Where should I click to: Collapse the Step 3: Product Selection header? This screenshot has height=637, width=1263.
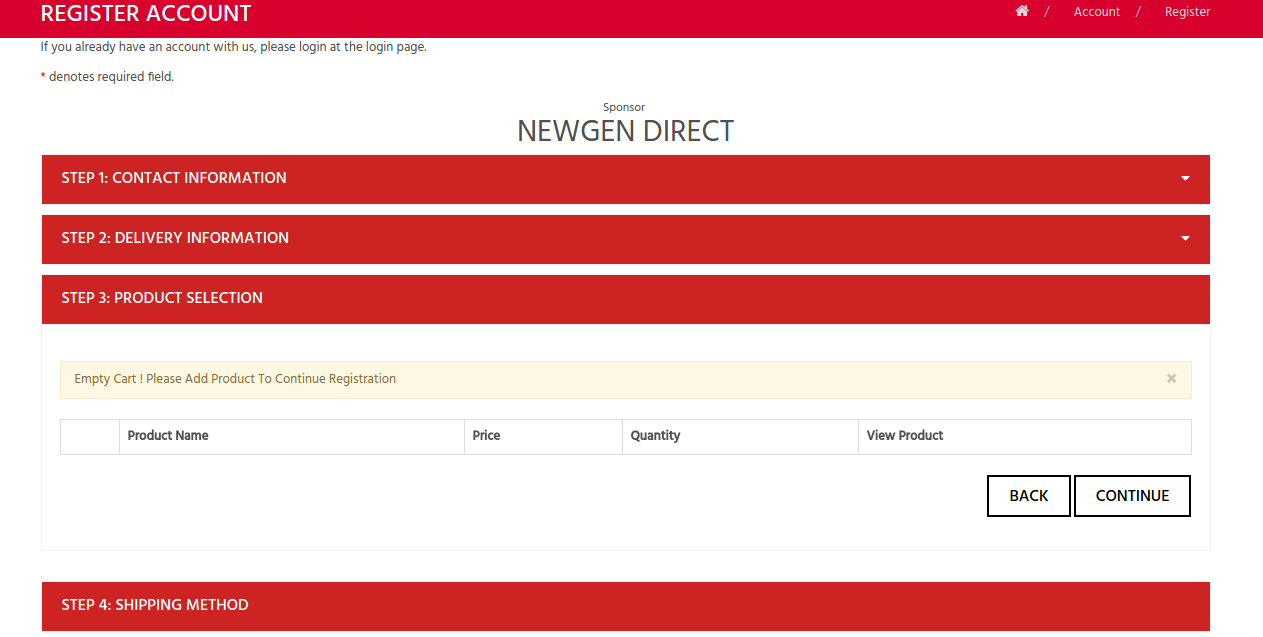point(626,299)
